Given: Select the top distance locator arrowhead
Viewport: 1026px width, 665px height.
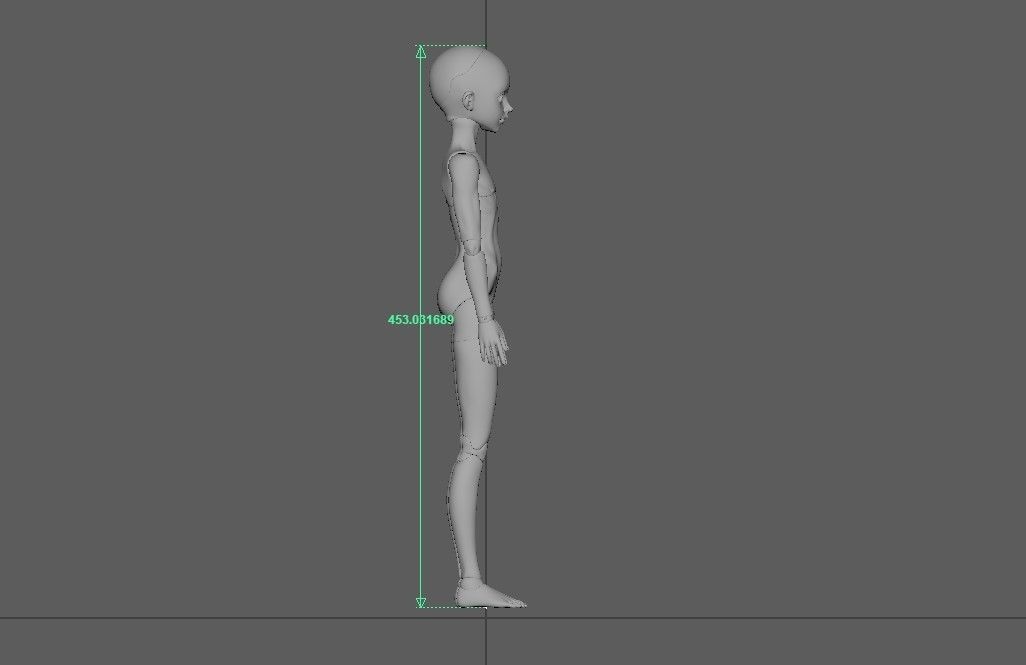Looking at the screenshot, I should pos(421,52).
